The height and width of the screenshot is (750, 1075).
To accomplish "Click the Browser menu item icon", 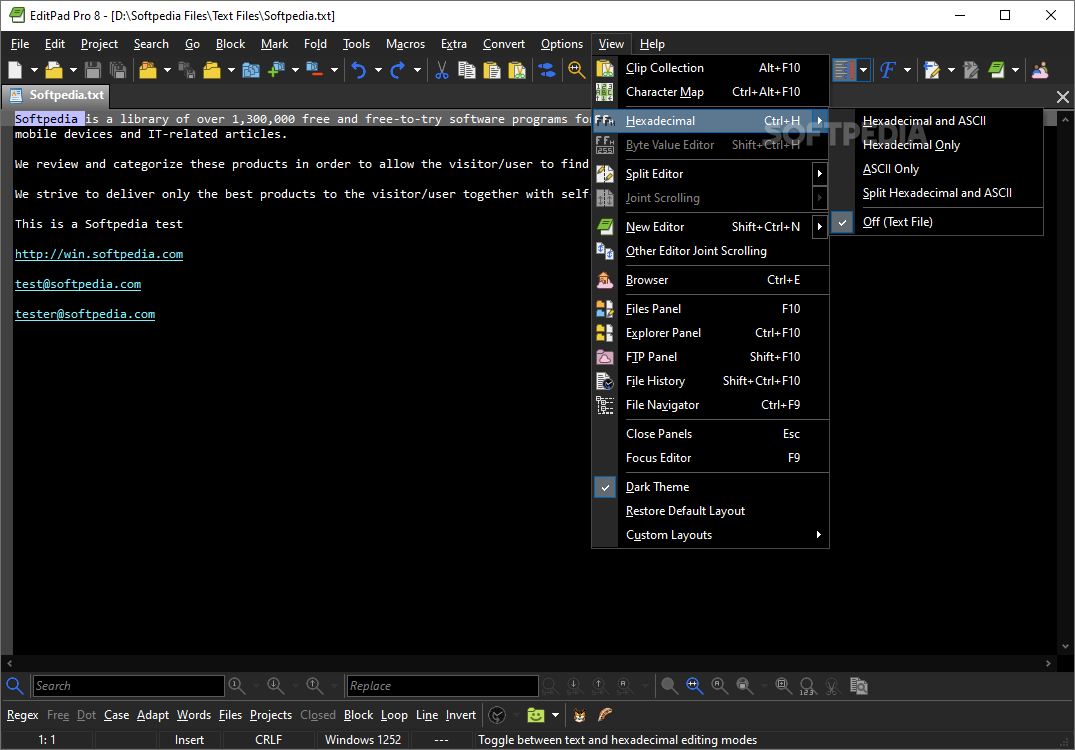I will pos(605,280).
